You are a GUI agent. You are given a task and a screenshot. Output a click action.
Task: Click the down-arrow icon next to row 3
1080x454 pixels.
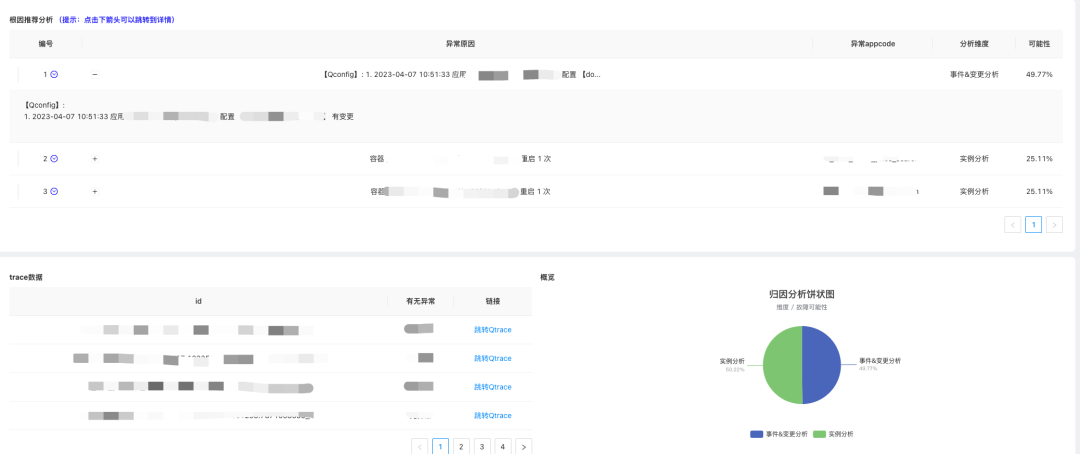click(54, 192)
